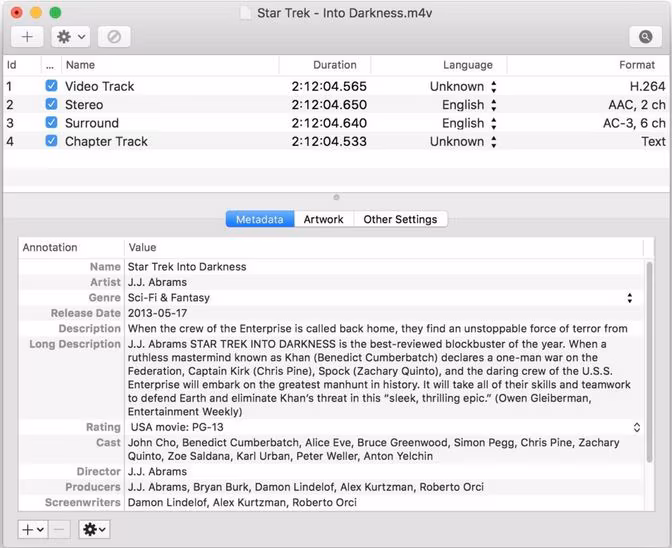Image resolution: width=672 pixels, height=548 pixels.
Task: Click the search magnifier icon
Action: coord(645,37)
